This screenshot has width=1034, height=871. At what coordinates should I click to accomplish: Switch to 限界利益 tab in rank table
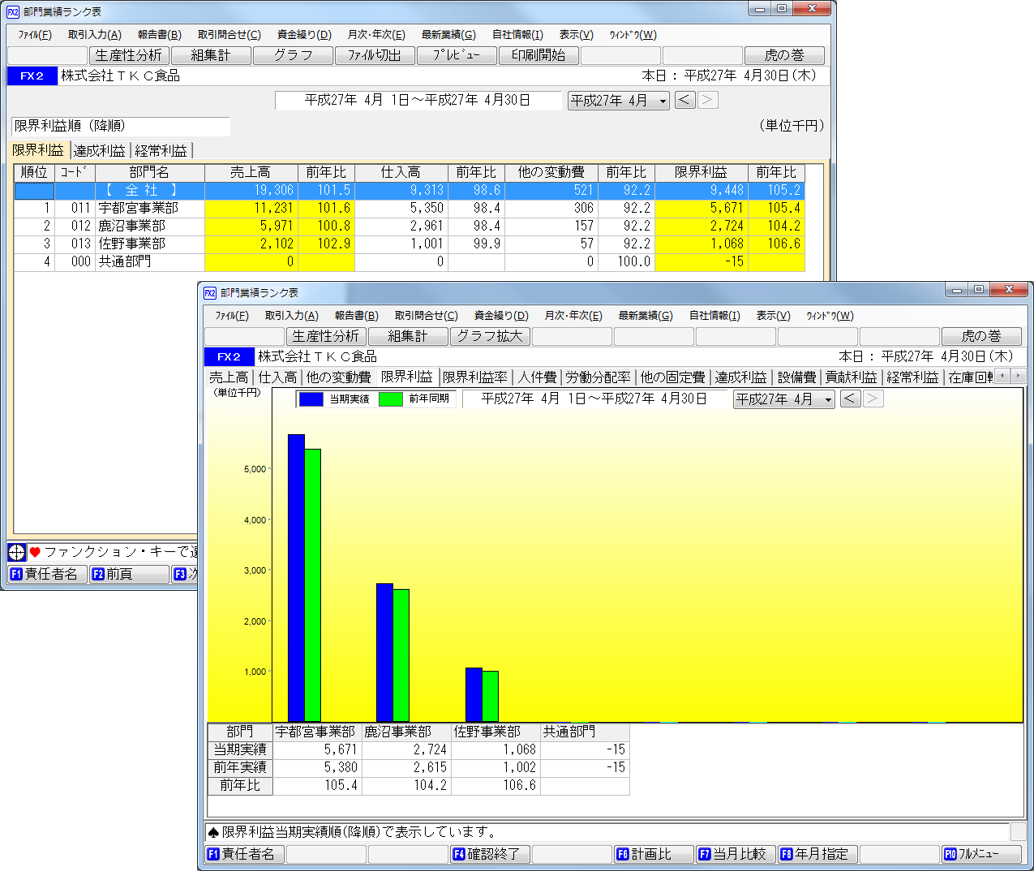click(x=38, y=150)
